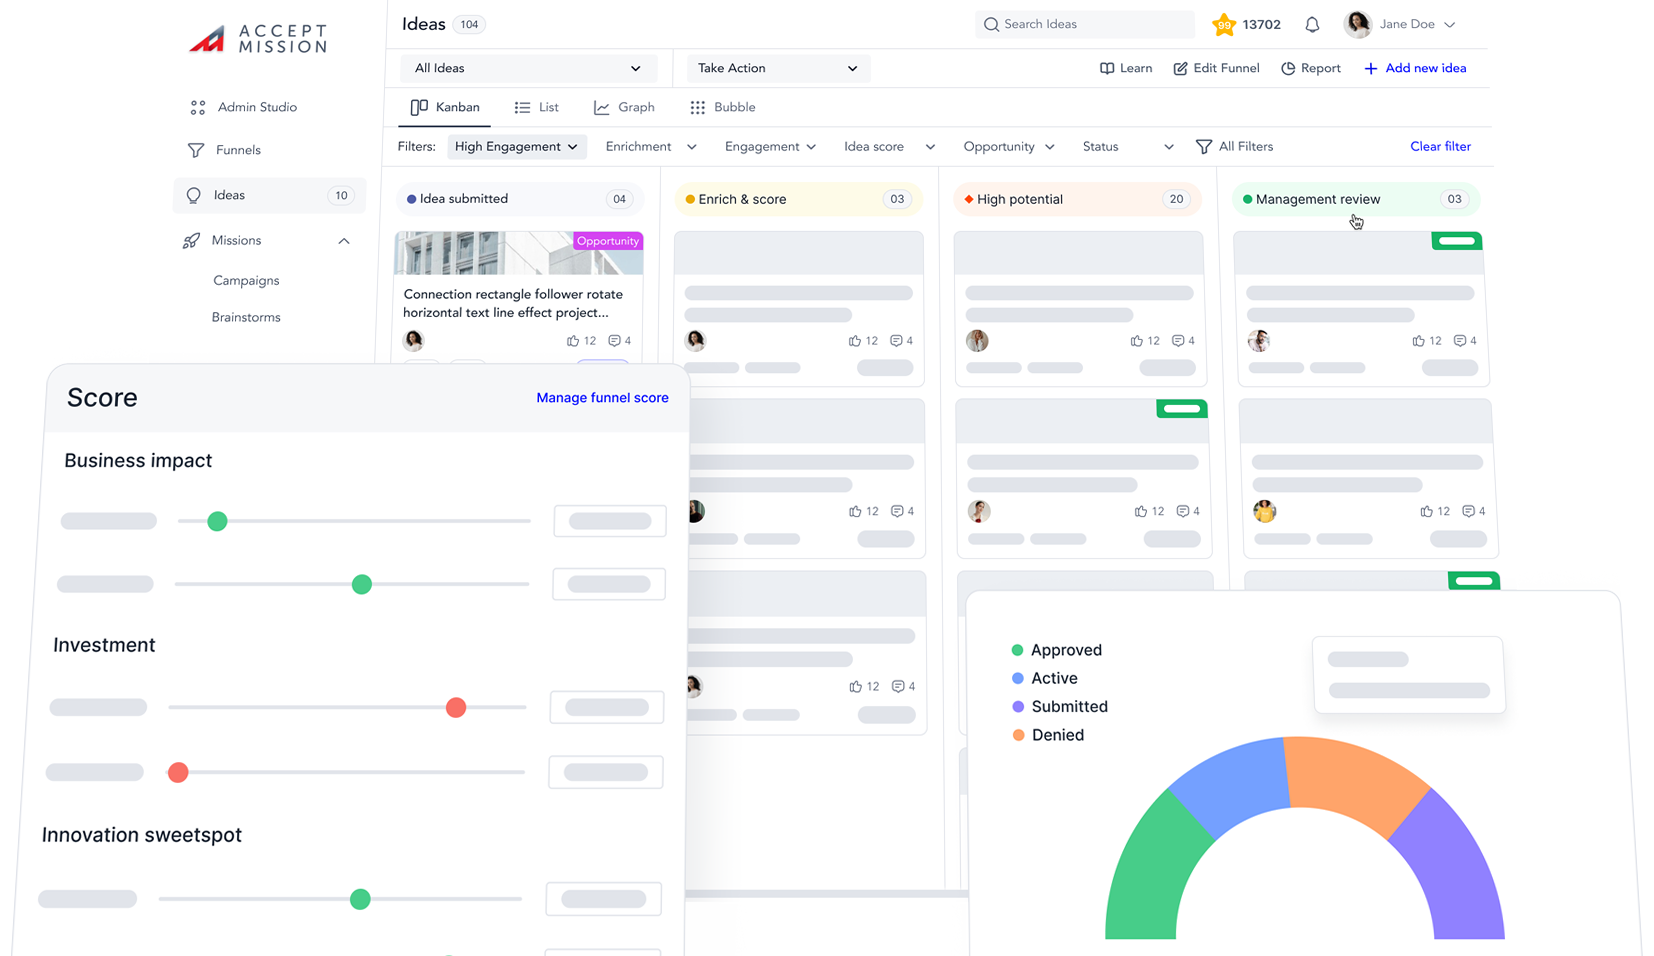This screenshot has height=956, width=1654.
Task: Select the Brainstorms menu item
Action: (245, 317)
